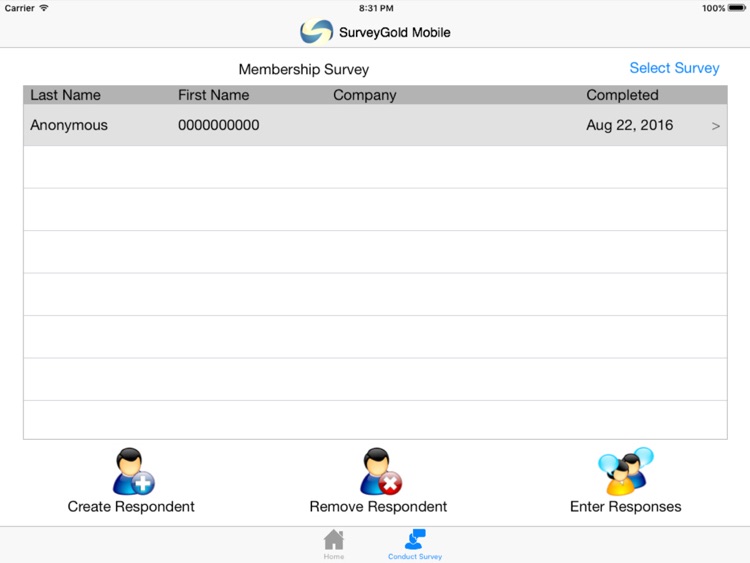The width and height of the screenshot is (750, 563).
Task: Click the Select Survey link
Action: [x=674, y=68]
